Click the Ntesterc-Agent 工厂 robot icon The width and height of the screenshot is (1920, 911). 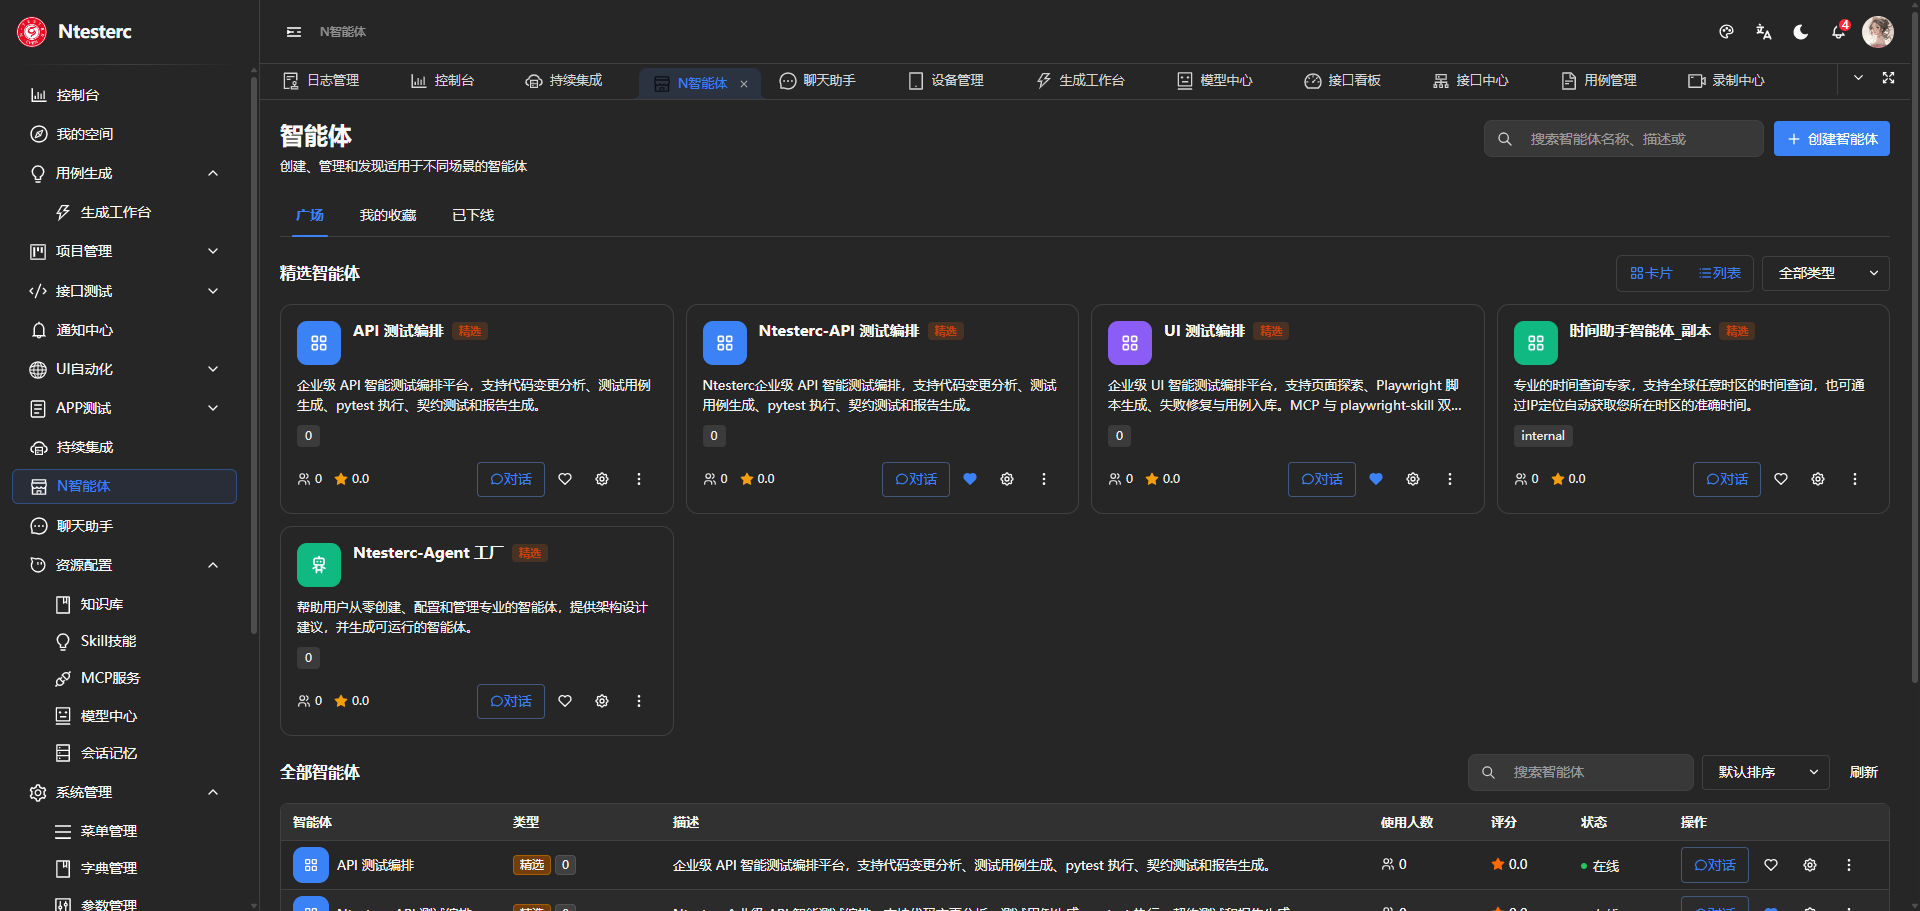point(319,565)
